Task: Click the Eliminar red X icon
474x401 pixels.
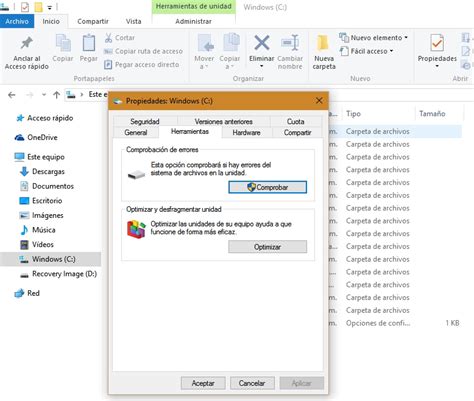Action: click(262, 43)
